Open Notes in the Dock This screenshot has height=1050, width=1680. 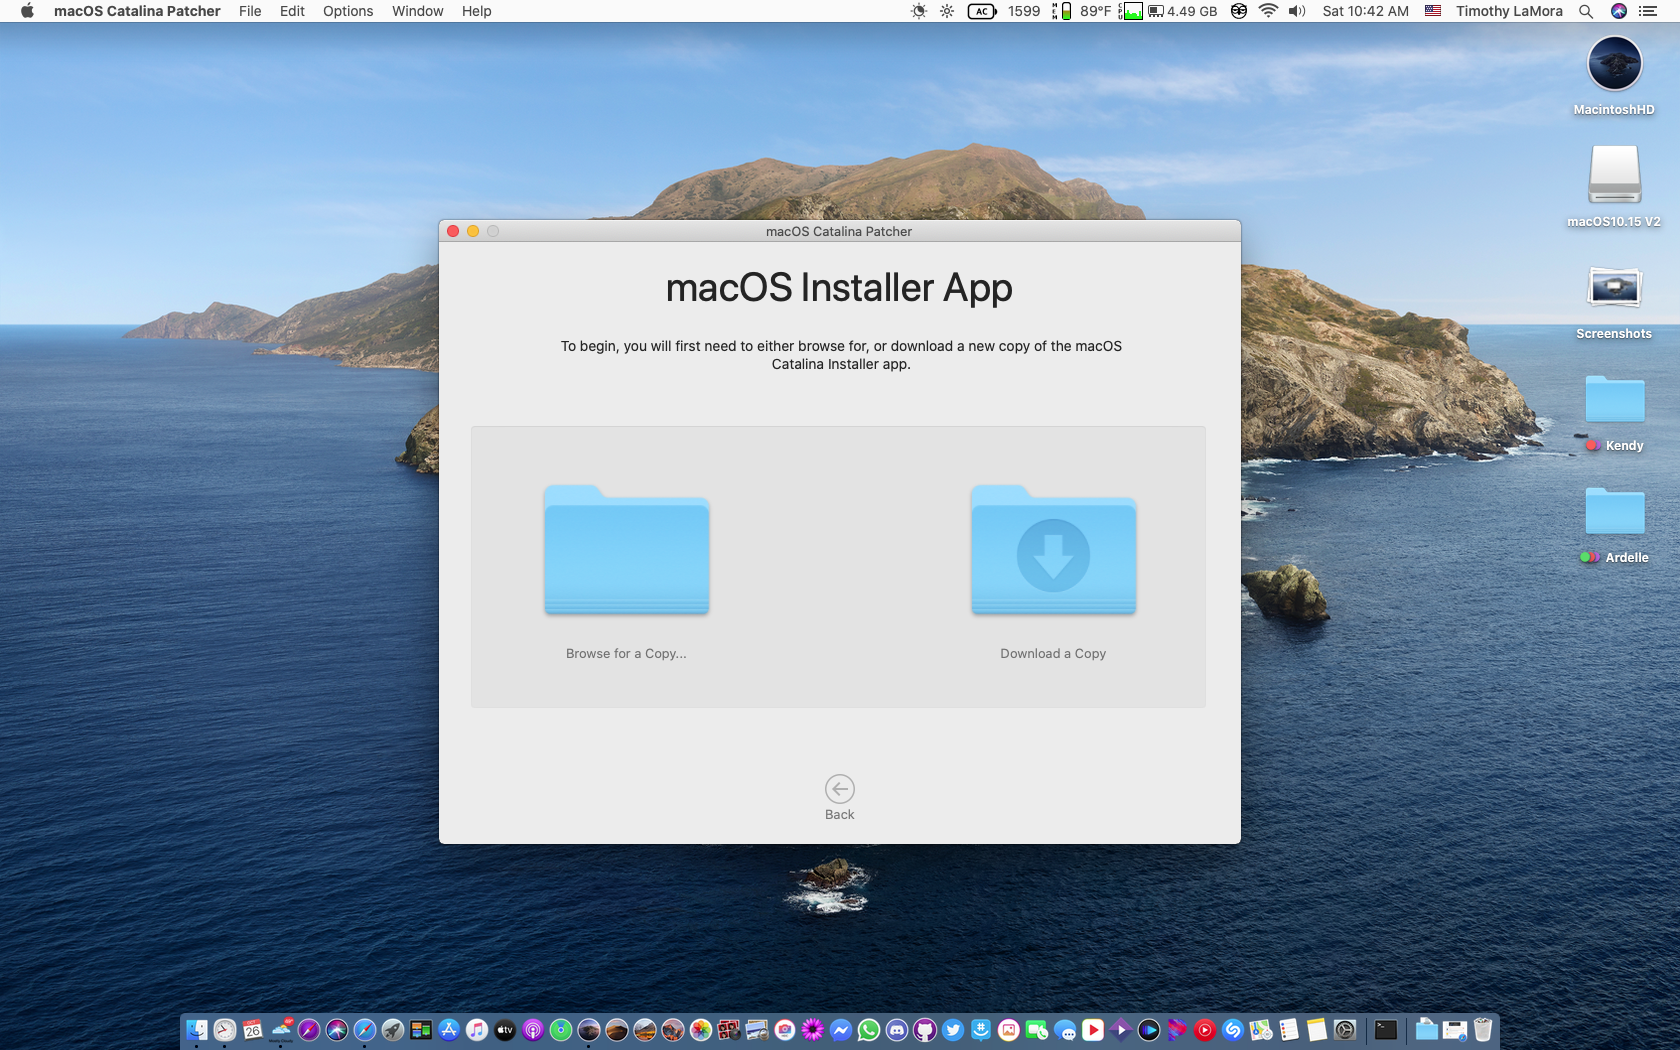[x=1317, y=1029]
